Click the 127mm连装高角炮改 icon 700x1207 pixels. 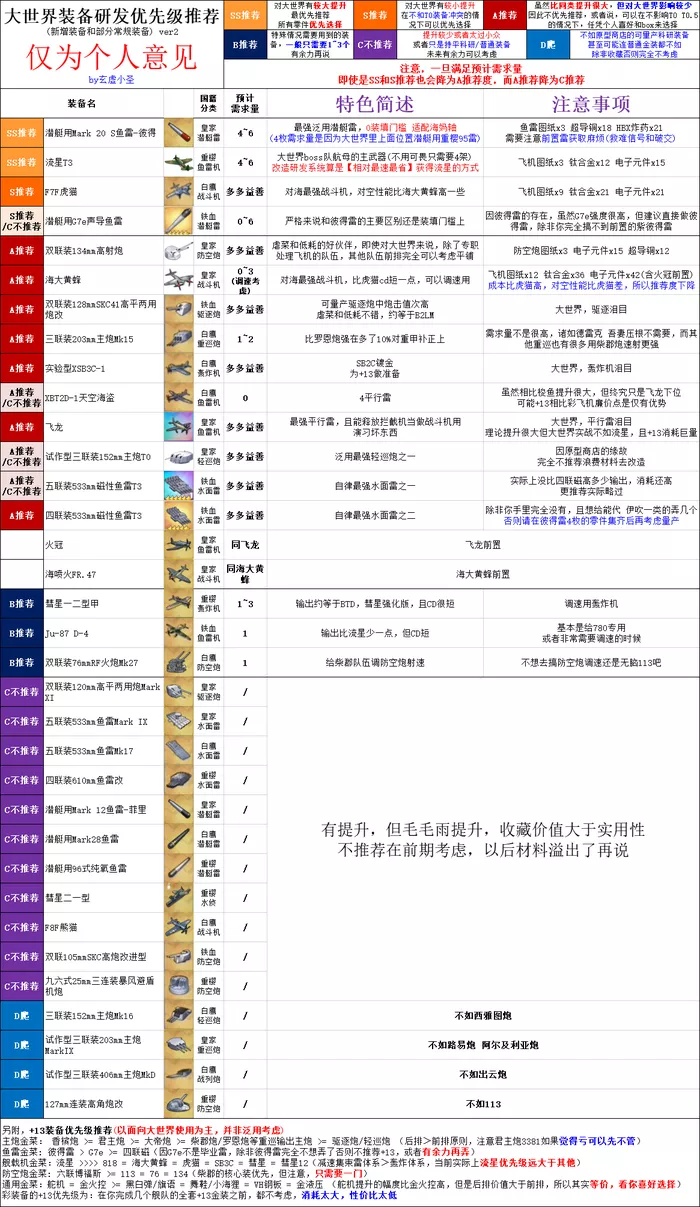click(x=181, y=1103)
